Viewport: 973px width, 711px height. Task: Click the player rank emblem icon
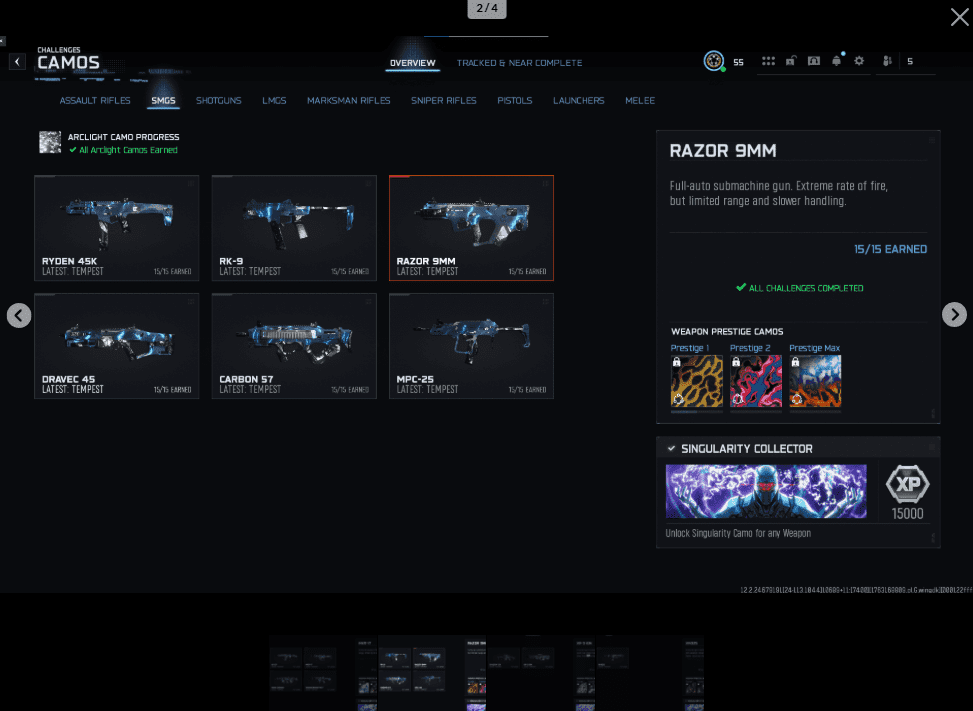(x=714, y=61)
